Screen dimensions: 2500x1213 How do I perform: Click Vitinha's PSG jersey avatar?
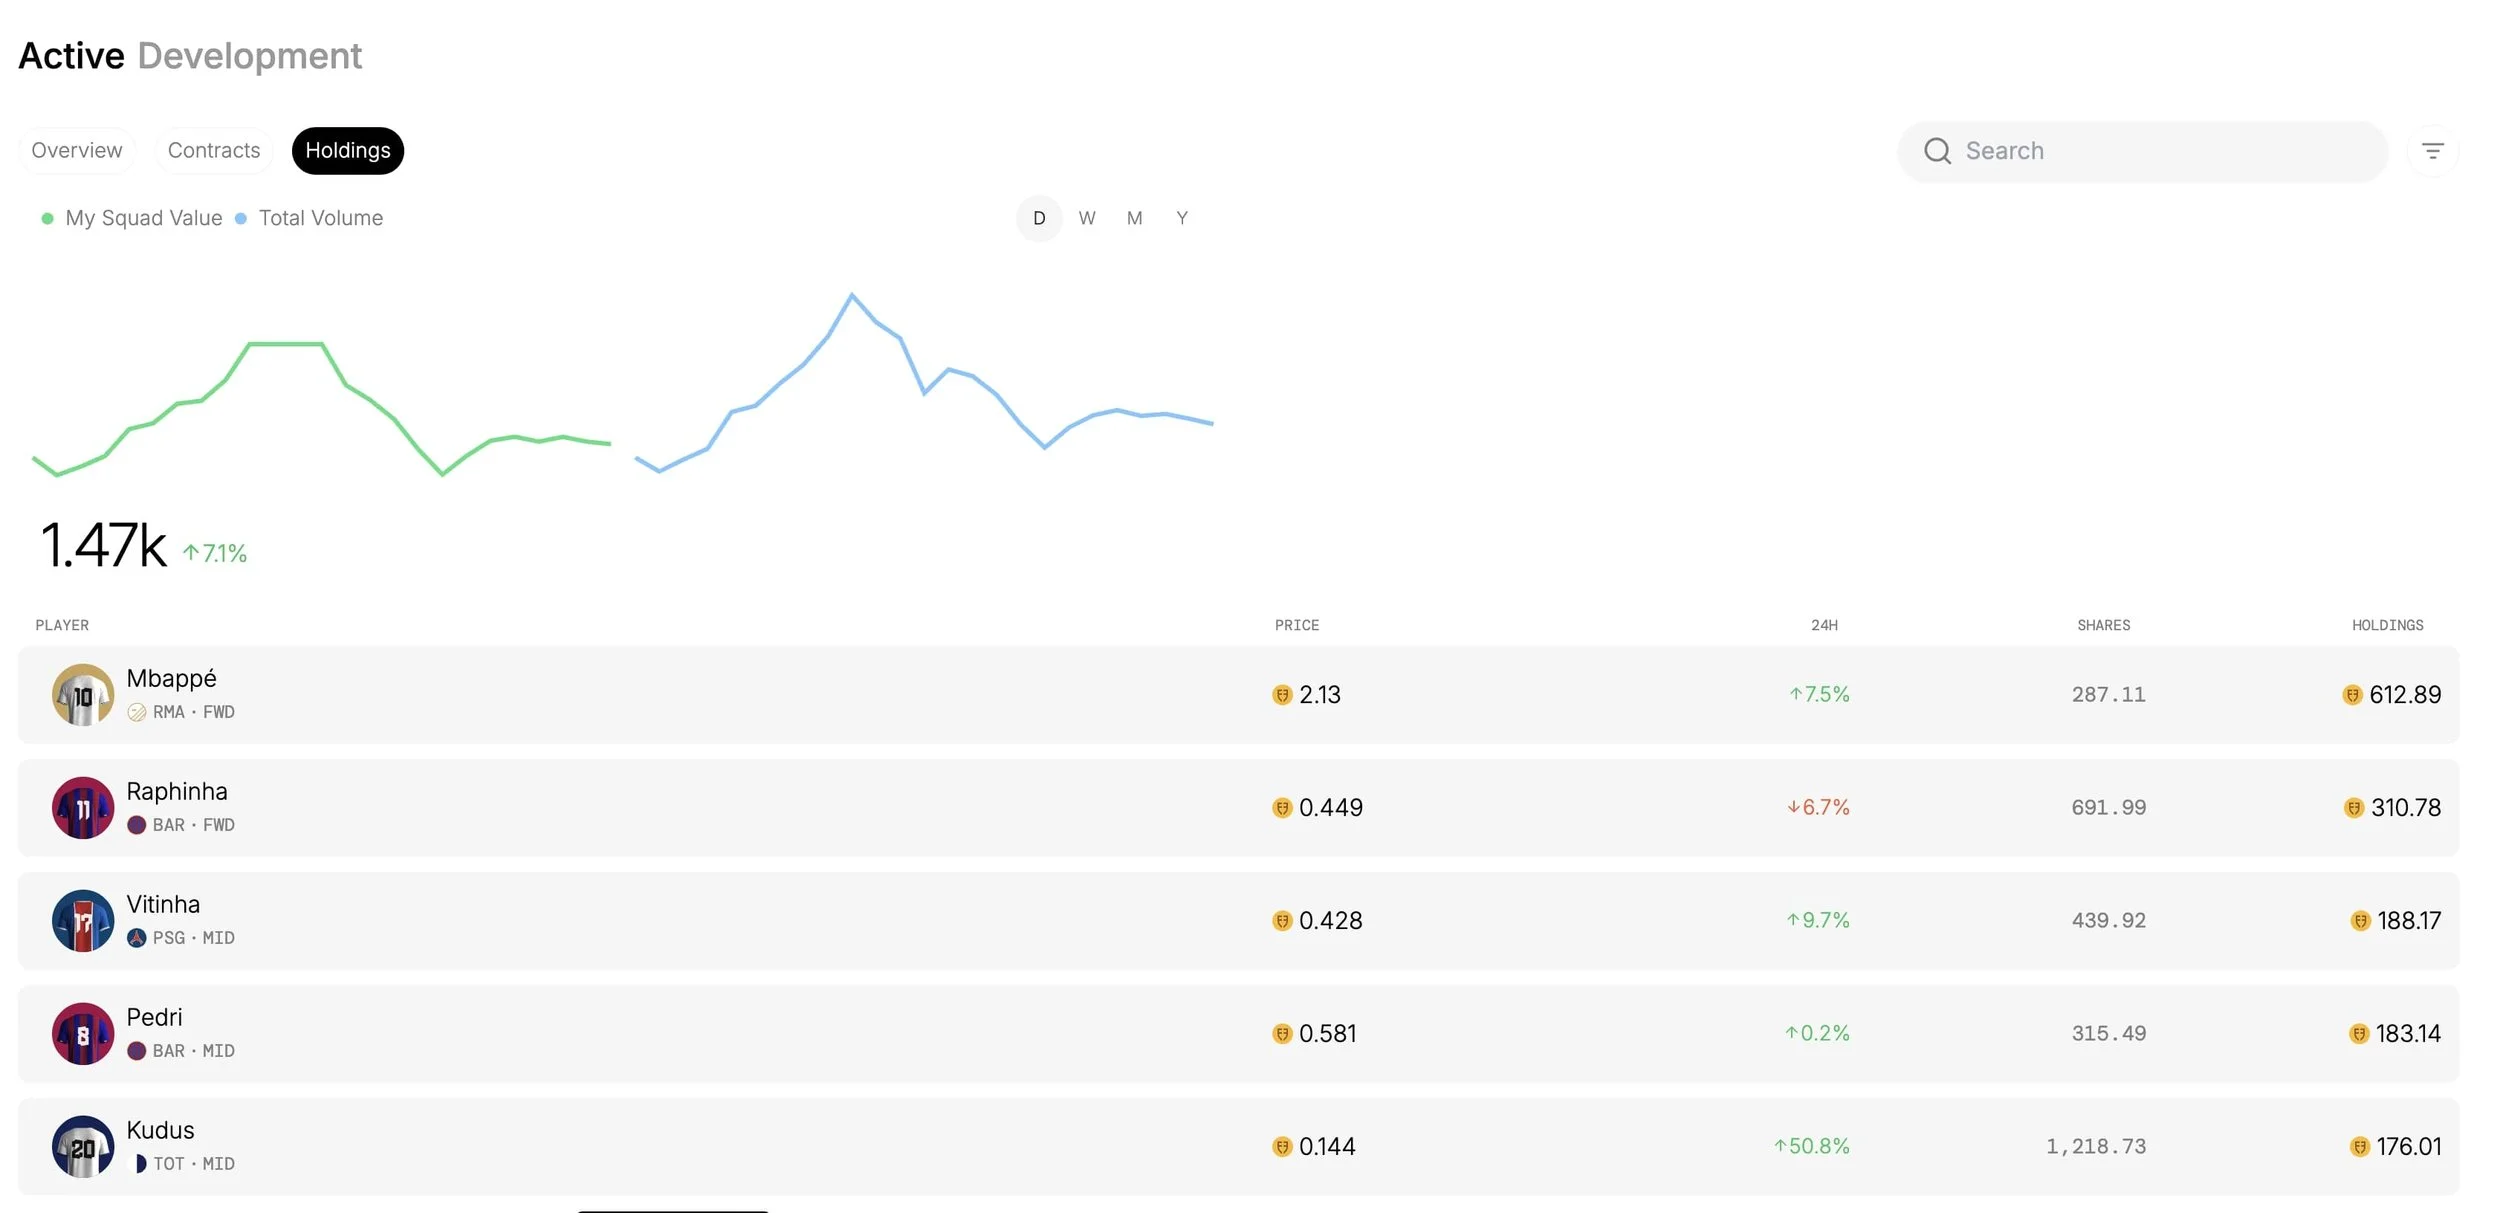click(x=83, y=921)
